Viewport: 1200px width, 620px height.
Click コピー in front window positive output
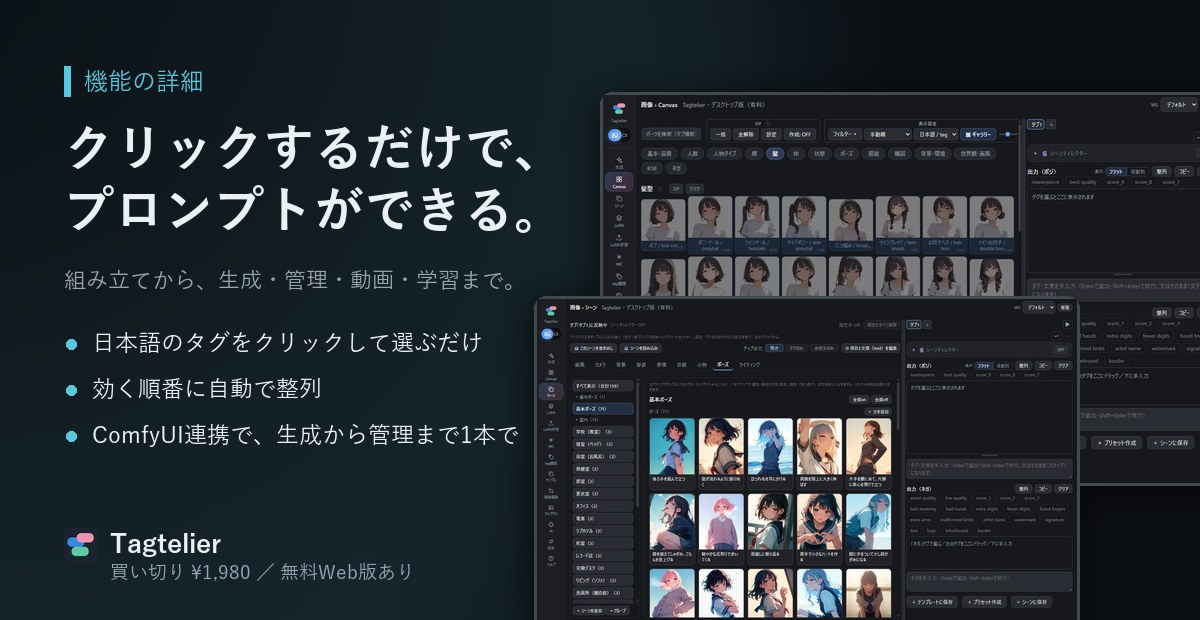pyautogui.click(x=1042, y=366)
